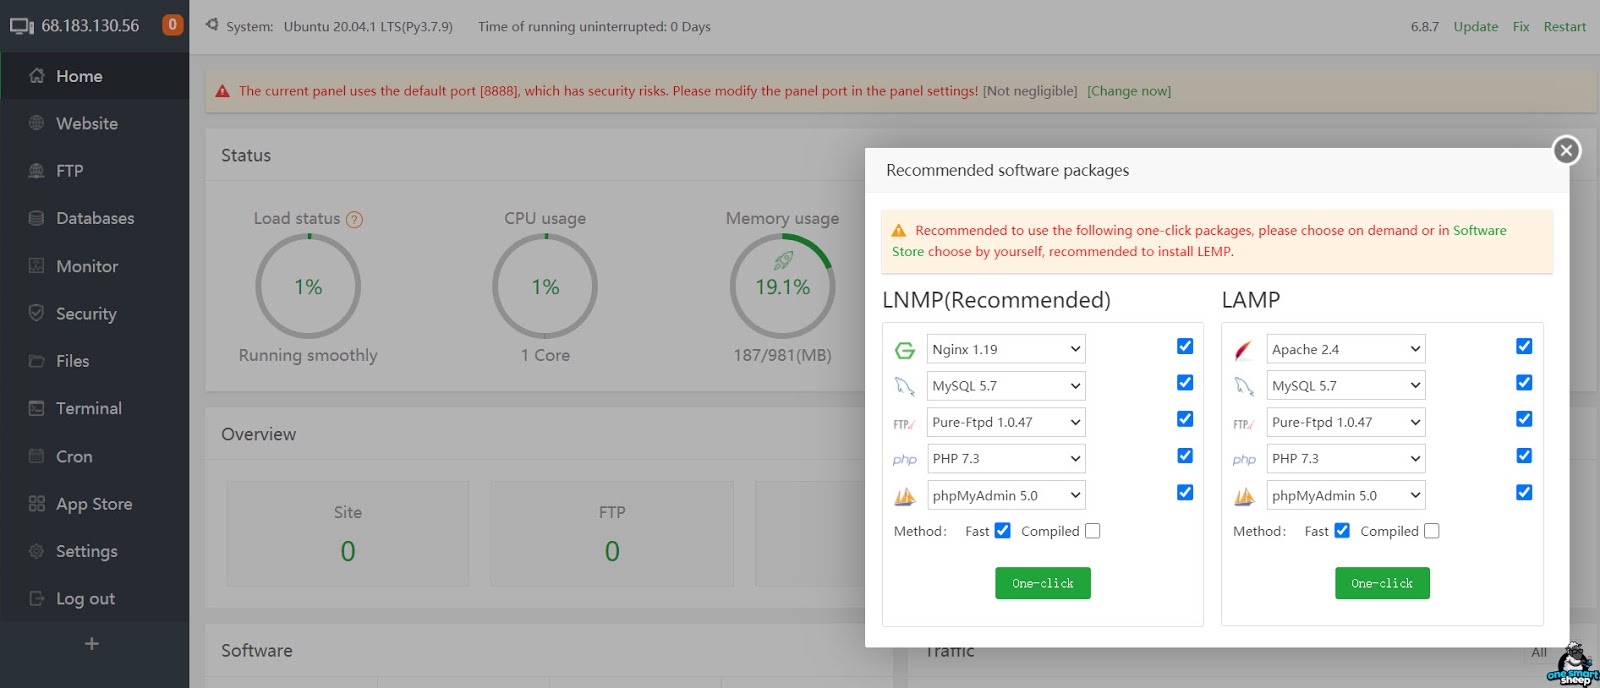Toggle Fast method checkbox in LNMP
This screenshot has width=1600, height=688.
click(1003, 531)
